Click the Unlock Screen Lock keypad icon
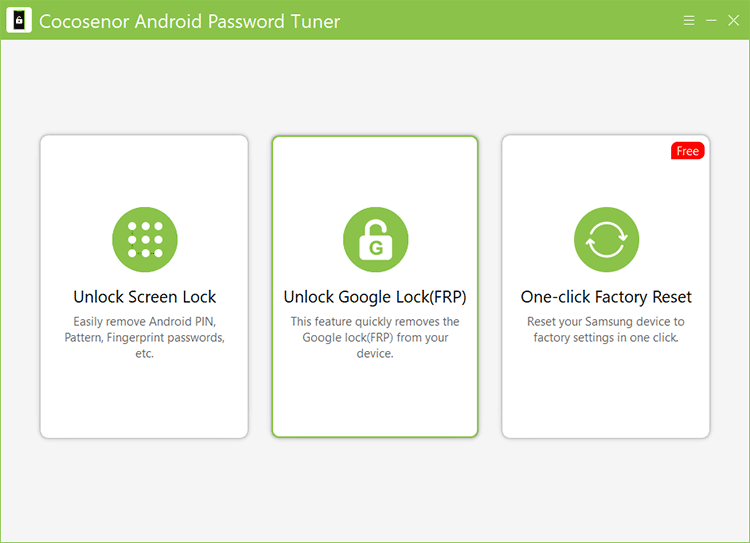 [144, 240]
